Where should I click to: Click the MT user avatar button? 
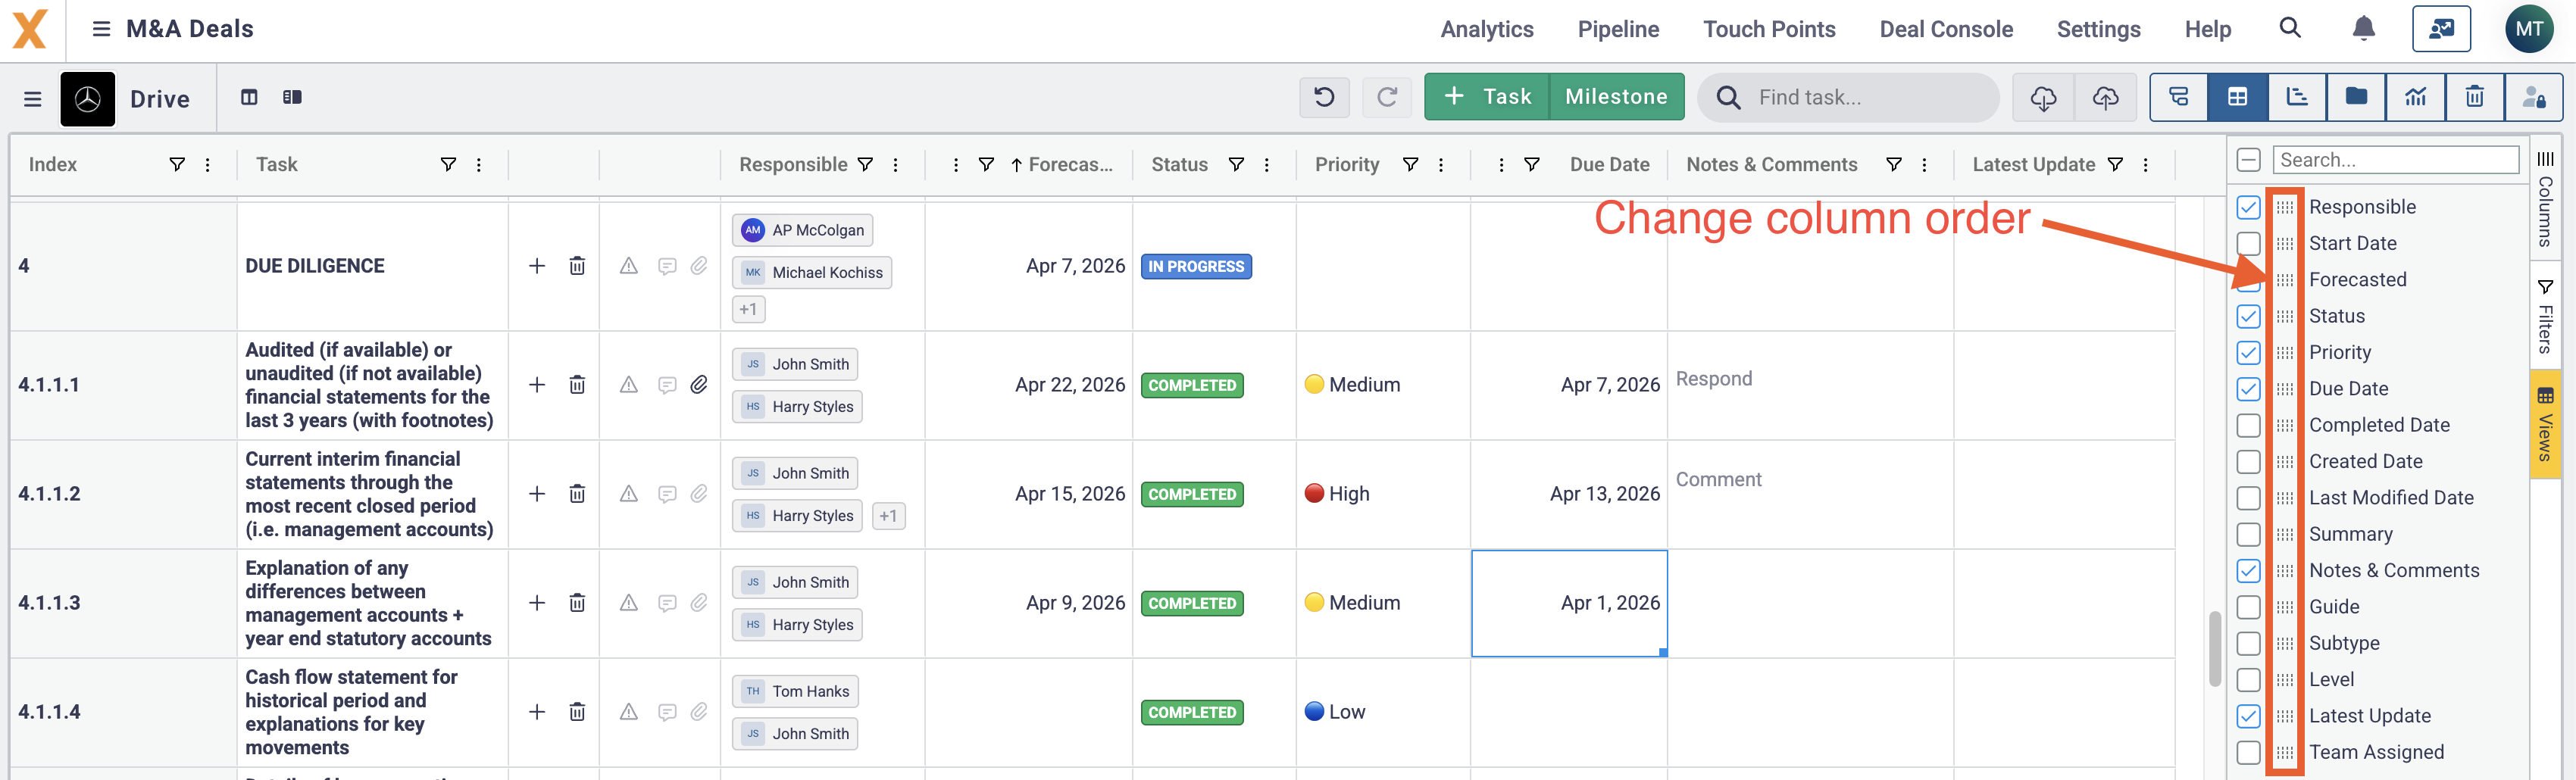[2530, 29]
